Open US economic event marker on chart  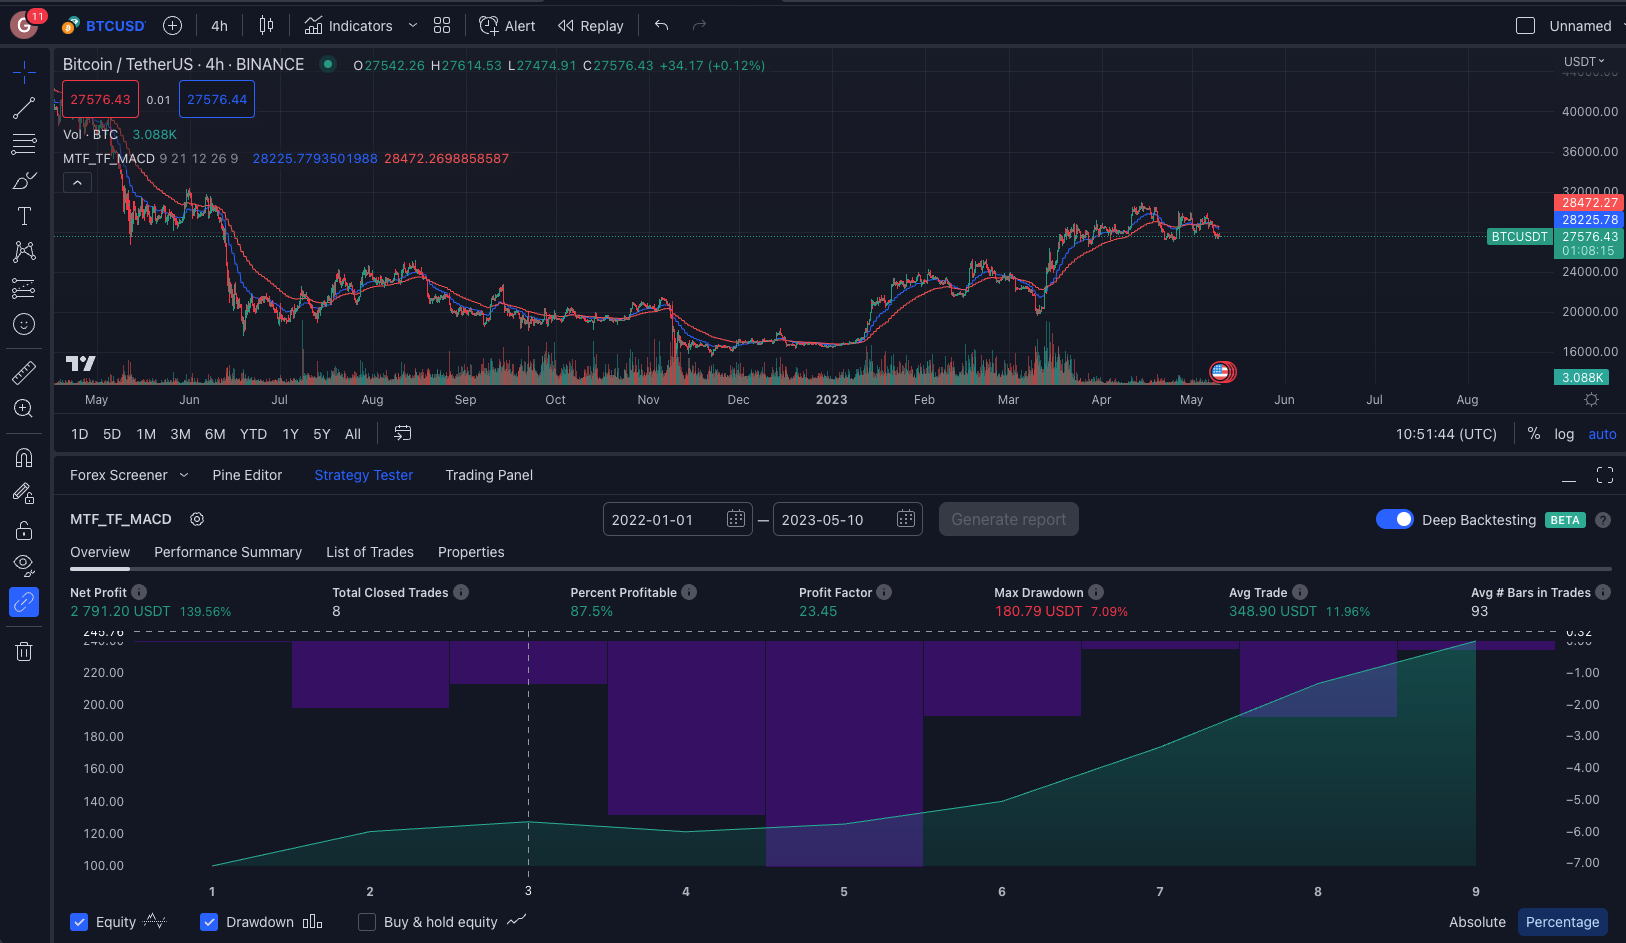1219,372
